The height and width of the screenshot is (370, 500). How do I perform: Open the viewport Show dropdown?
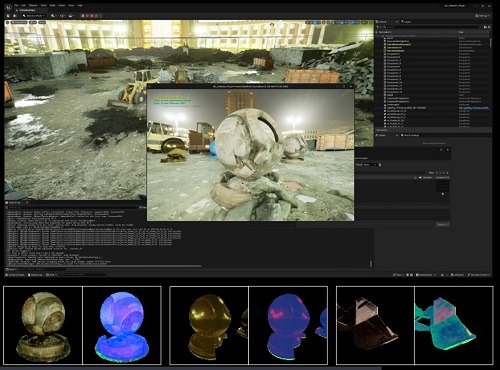click(x=42, y=22)
